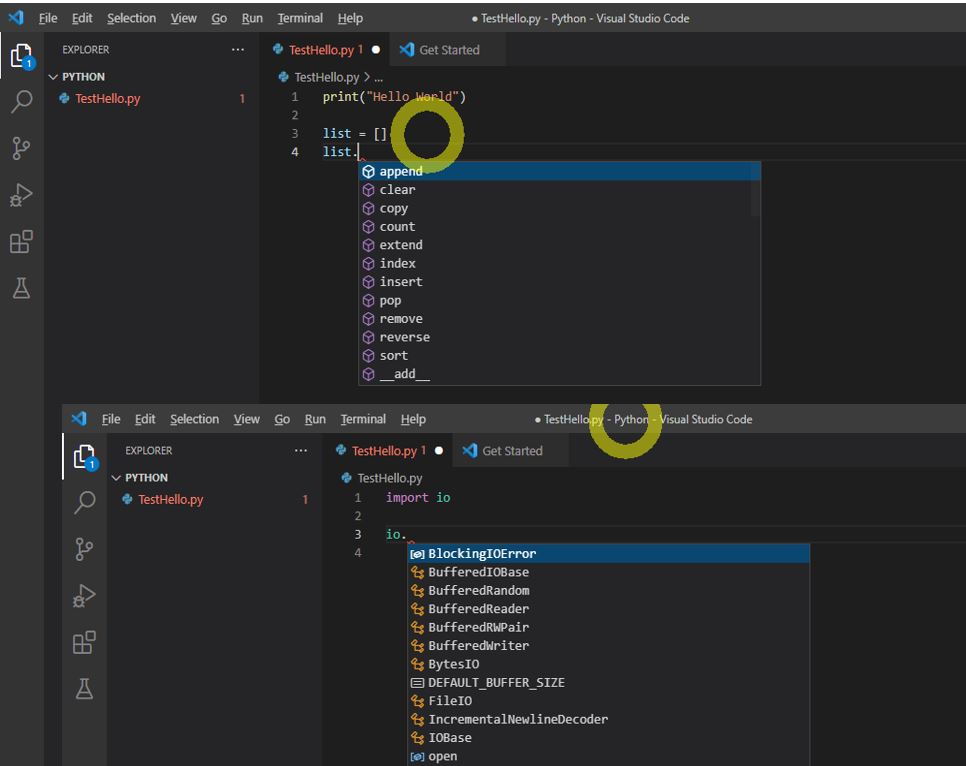Open File menu in bottom window
This screenshot has width=966, height=766.
tap(111, 420)
